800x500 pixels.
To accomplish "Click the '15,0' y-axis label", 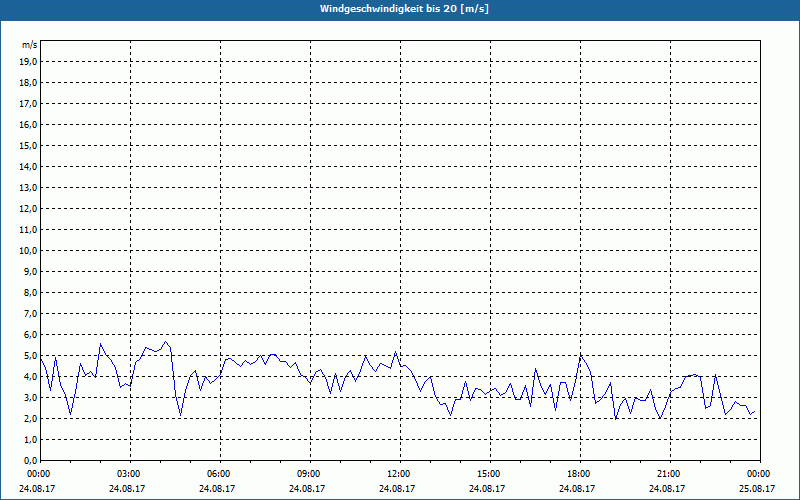I will (x=28, y=145).
